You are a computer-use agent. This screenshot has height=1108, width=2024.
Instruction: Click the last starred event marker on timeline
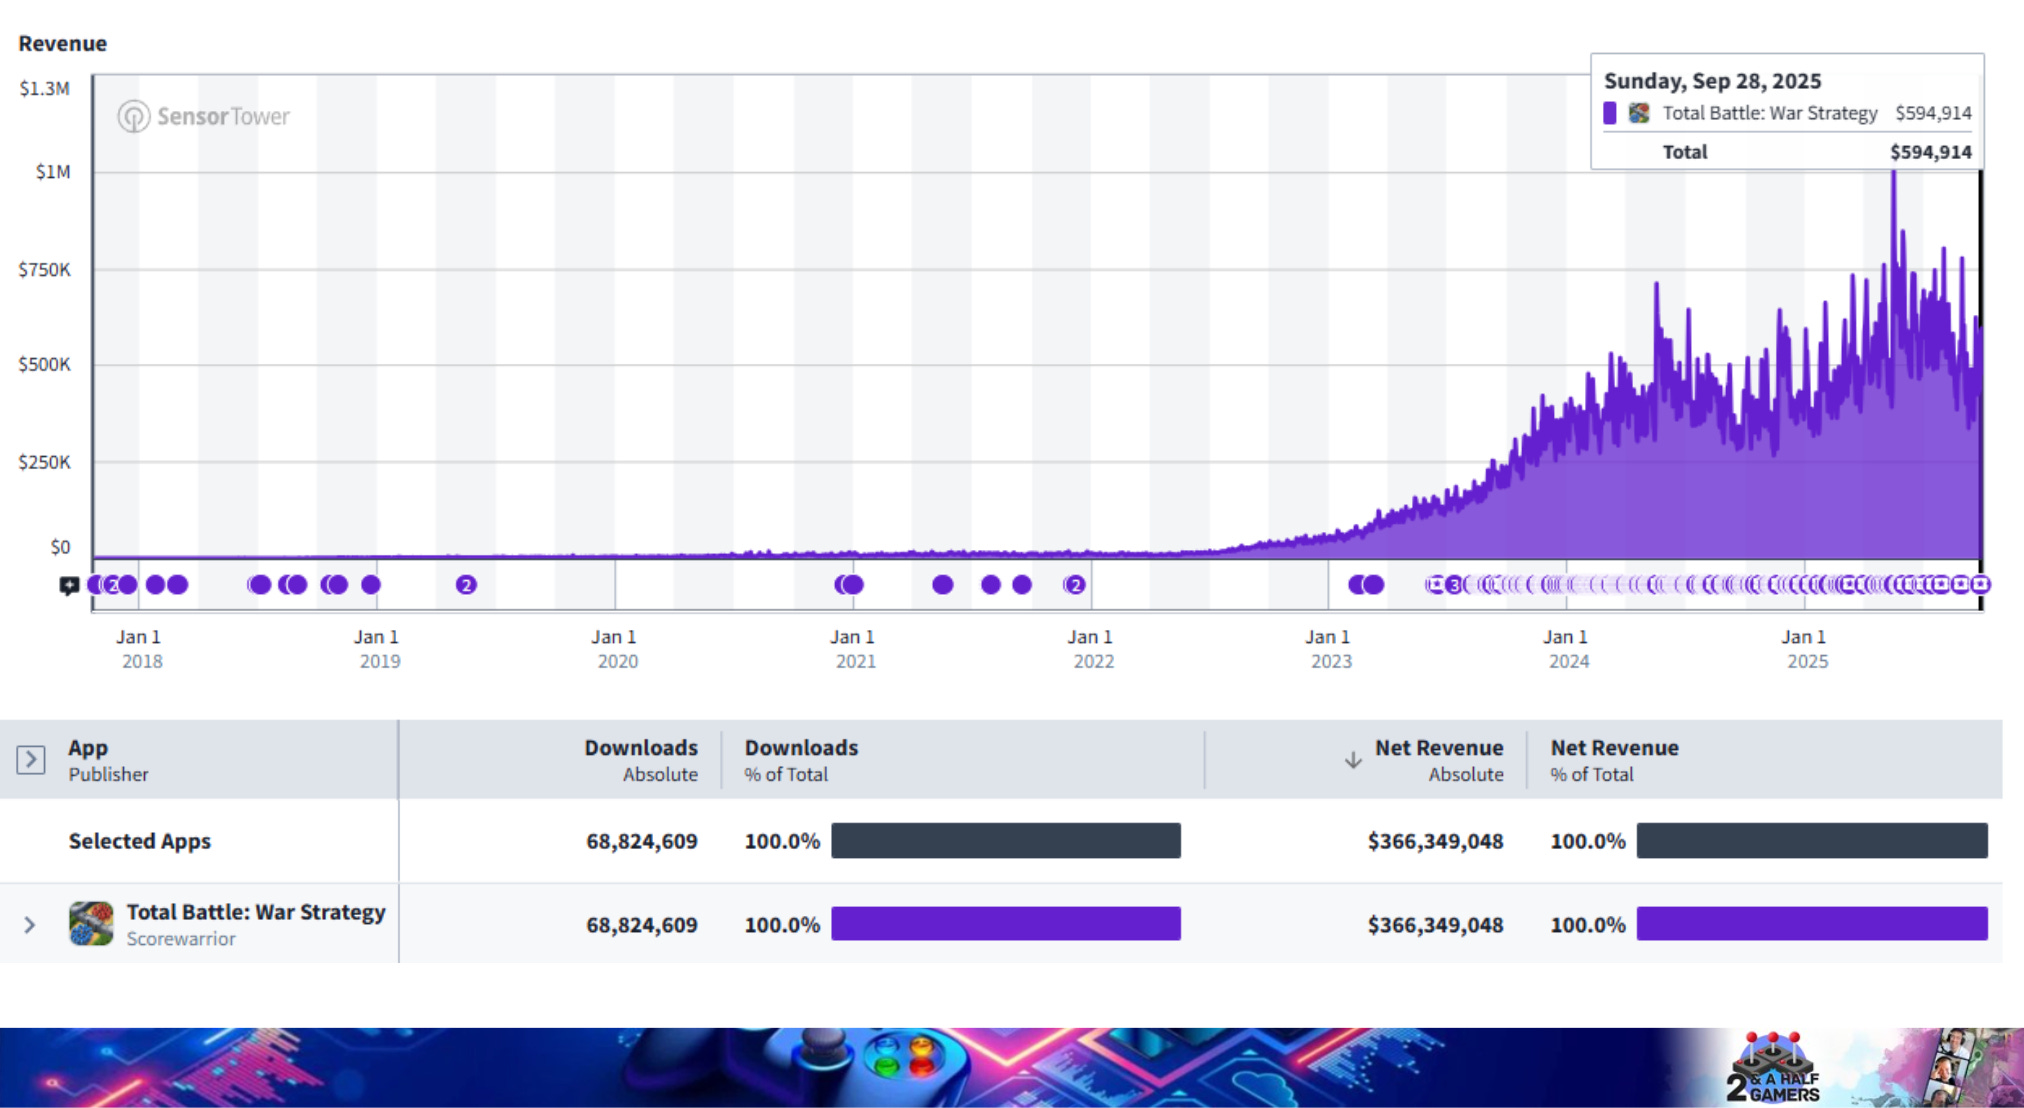[x=1979, y=584]
